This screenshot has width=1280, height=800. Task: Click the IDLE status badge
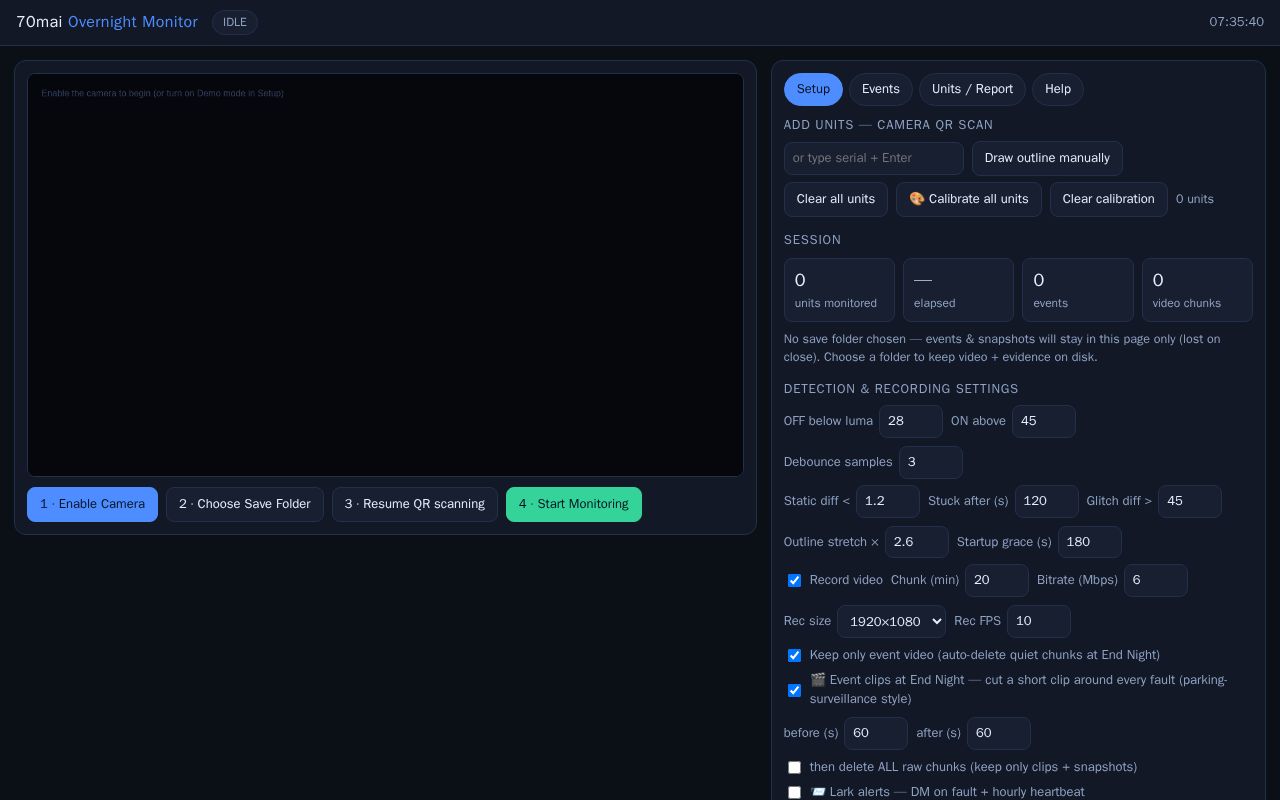[x=235, y=22]
